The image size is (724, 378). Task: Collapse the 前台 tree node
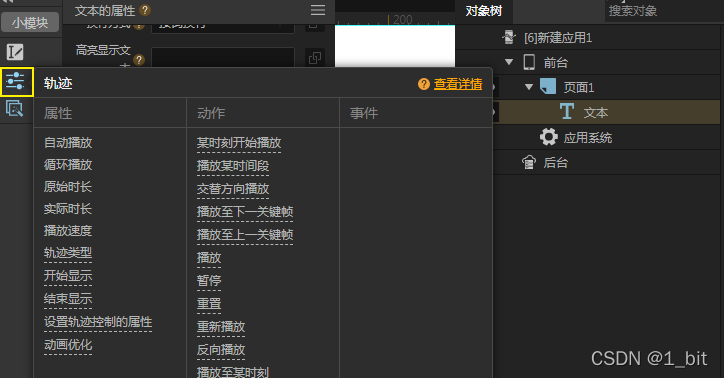click(x=509, y=62)
